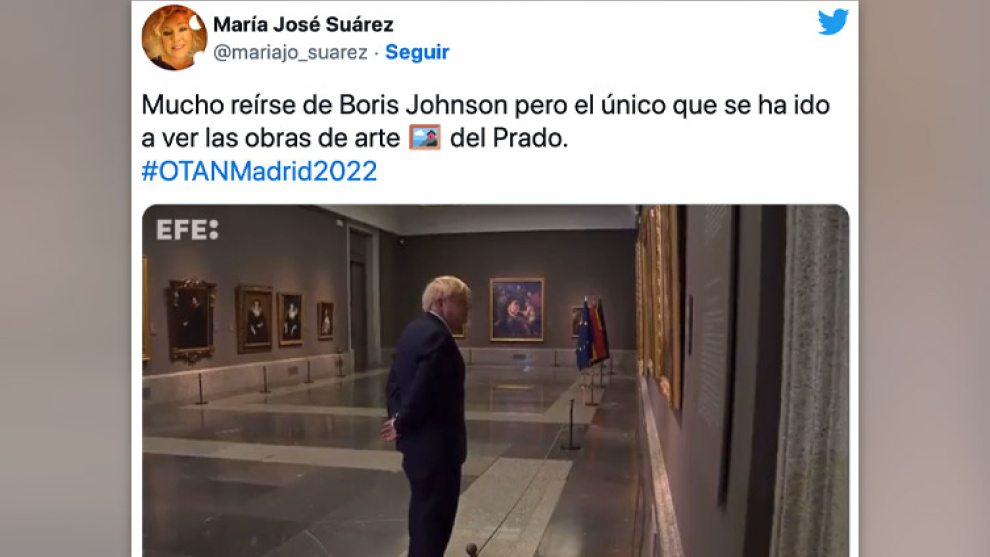Image resolution: width=990 pixels, height=557 pixels.
Task: Click the EFE: watermark on video
Action: coord(188,230)
